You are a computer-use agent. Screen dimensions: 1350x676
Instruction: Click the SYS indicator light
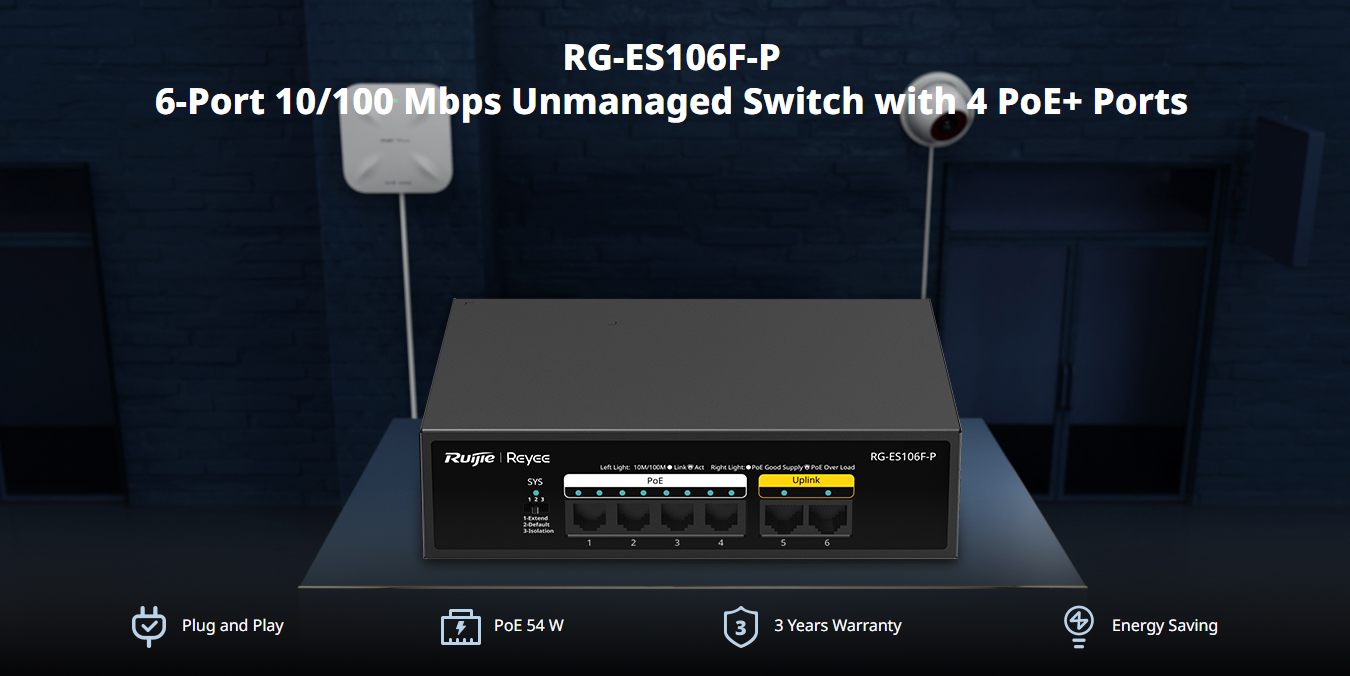click(536, 492)
